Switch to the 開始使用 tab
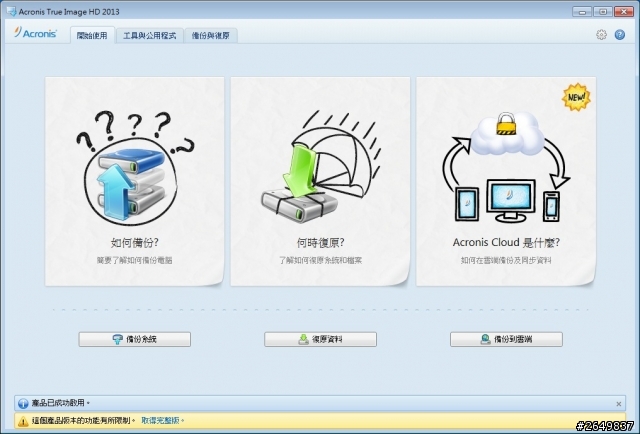 (92, 36)
